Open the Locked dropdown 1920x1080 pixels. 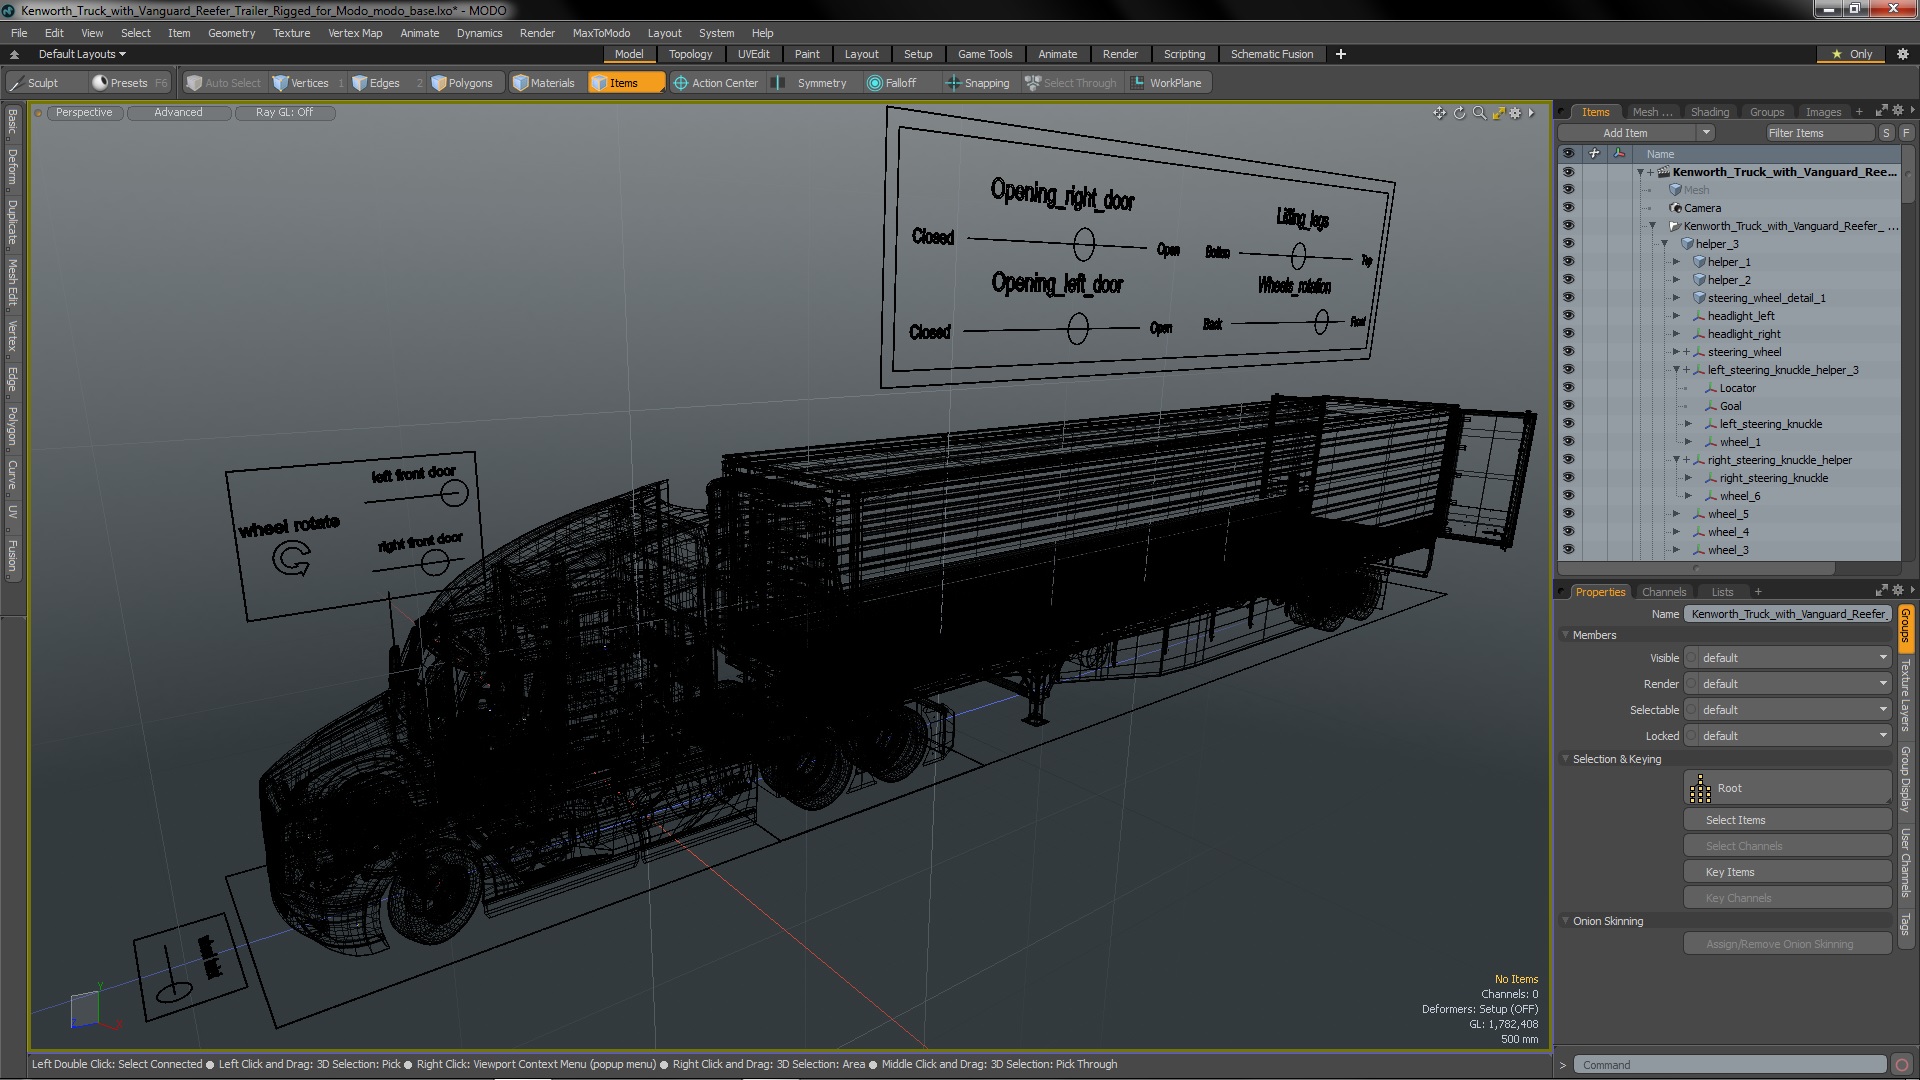[1788, 736]
